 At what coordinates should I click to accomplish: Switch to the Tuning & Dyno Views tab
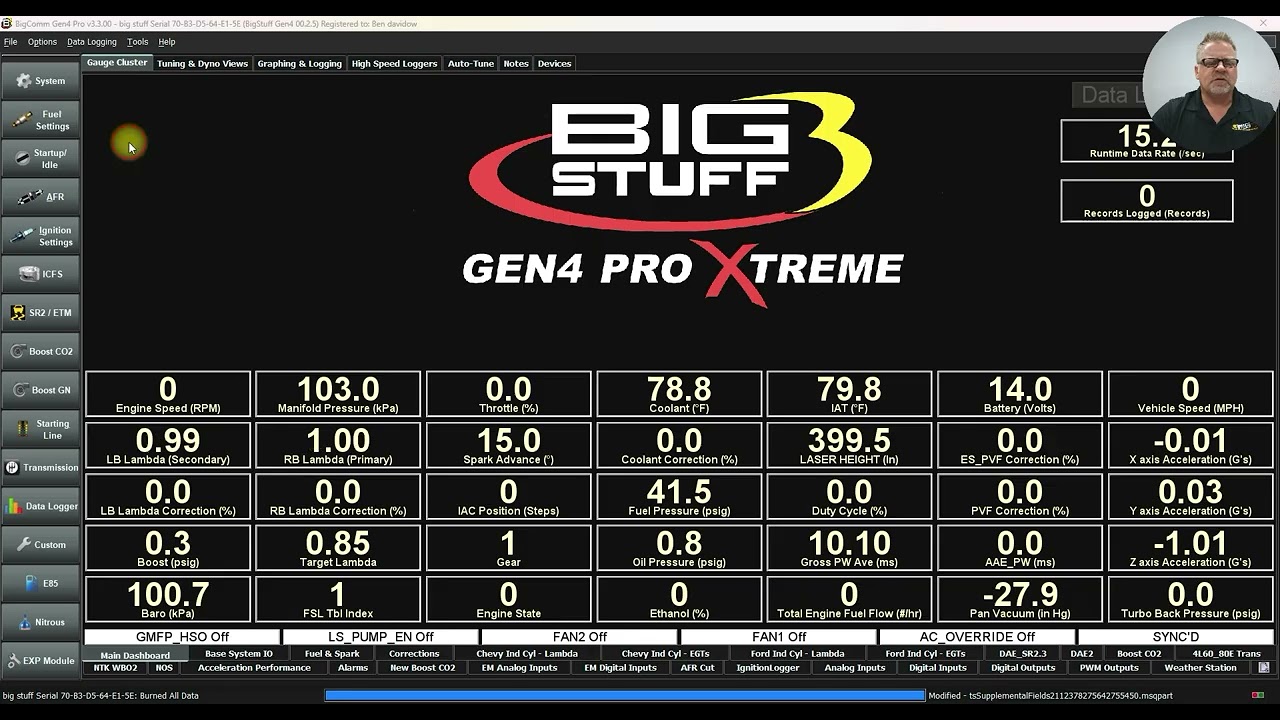pyautogui.click(x=202, y=63)
